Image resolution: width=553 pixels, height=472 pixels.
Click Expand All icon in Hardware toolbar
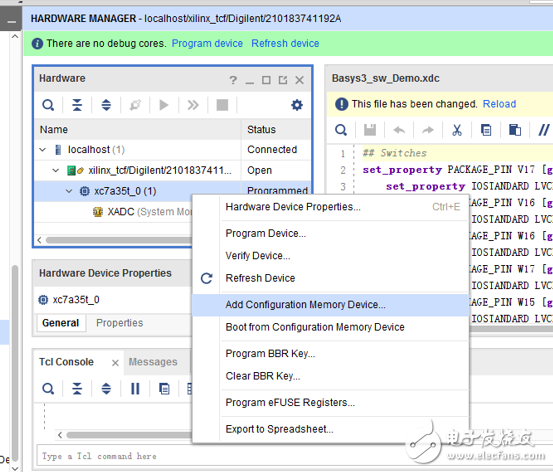click(106, 105)
